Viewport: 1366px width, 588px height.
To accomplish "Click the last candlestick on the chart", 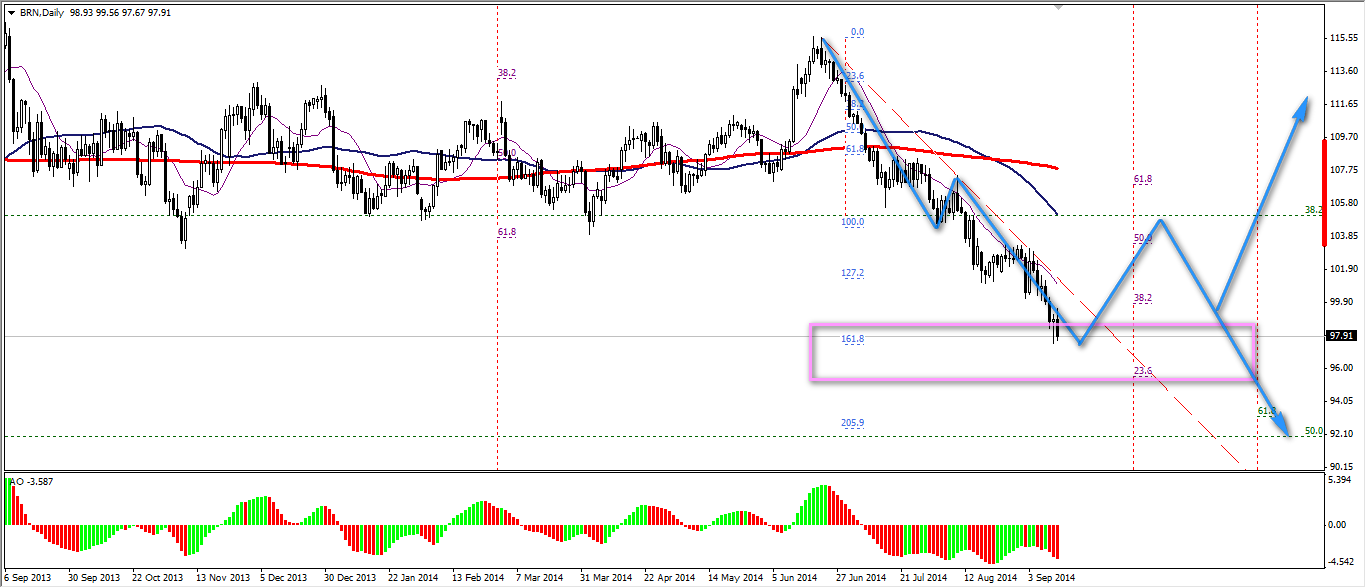I will (1057, 329).
